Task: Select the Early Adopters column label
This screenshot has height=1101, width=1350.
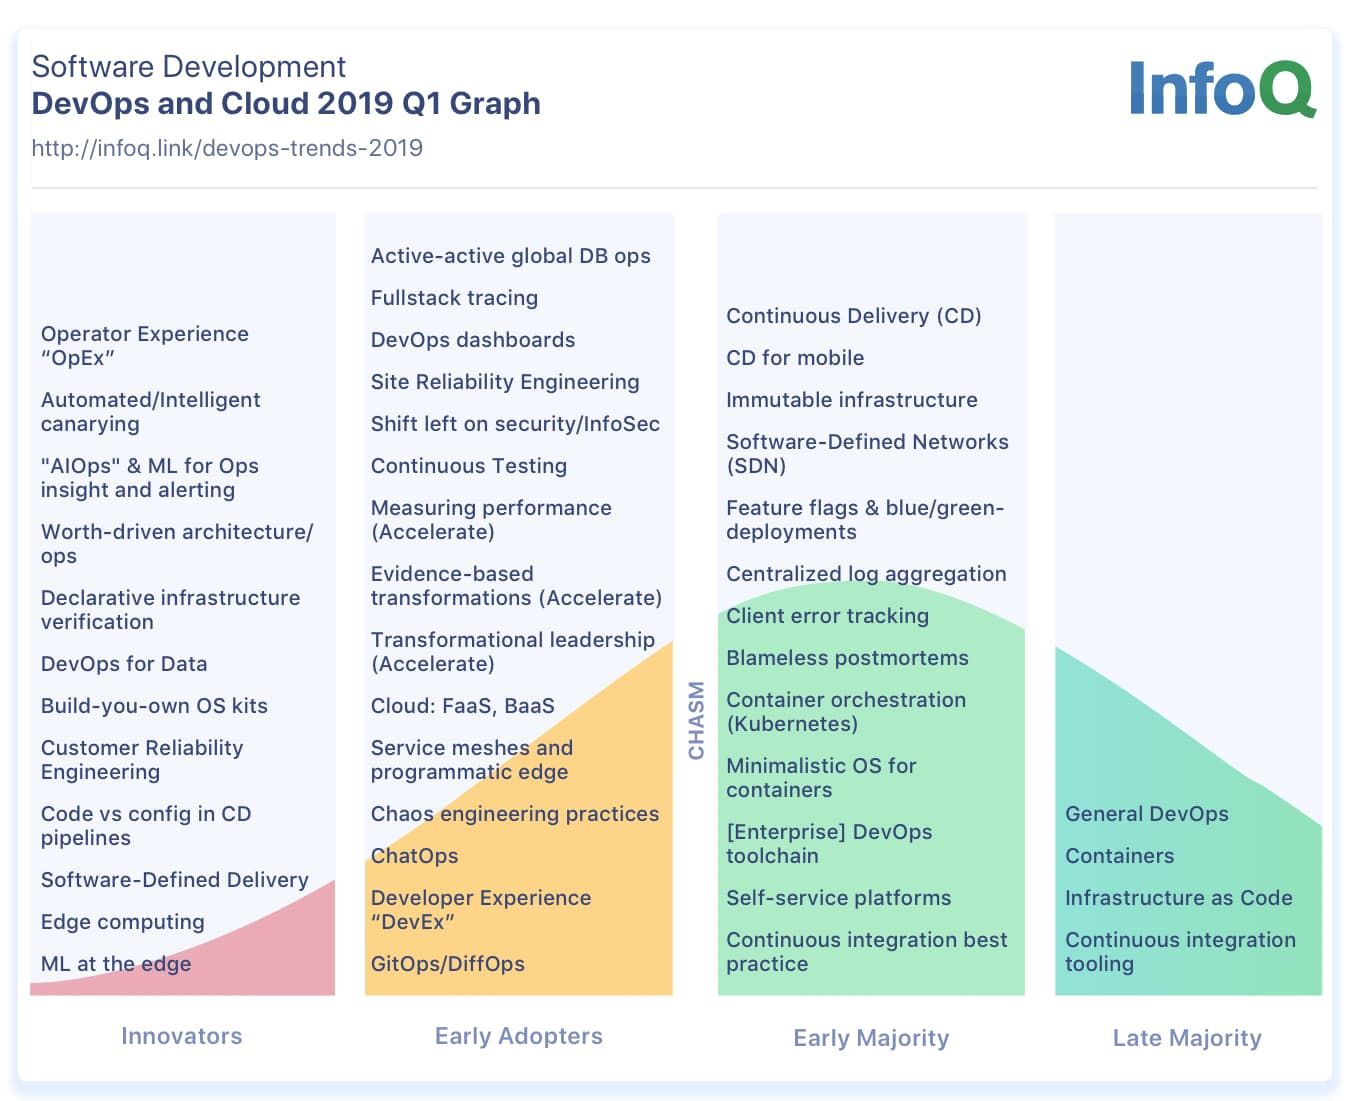Action: 518,1037
